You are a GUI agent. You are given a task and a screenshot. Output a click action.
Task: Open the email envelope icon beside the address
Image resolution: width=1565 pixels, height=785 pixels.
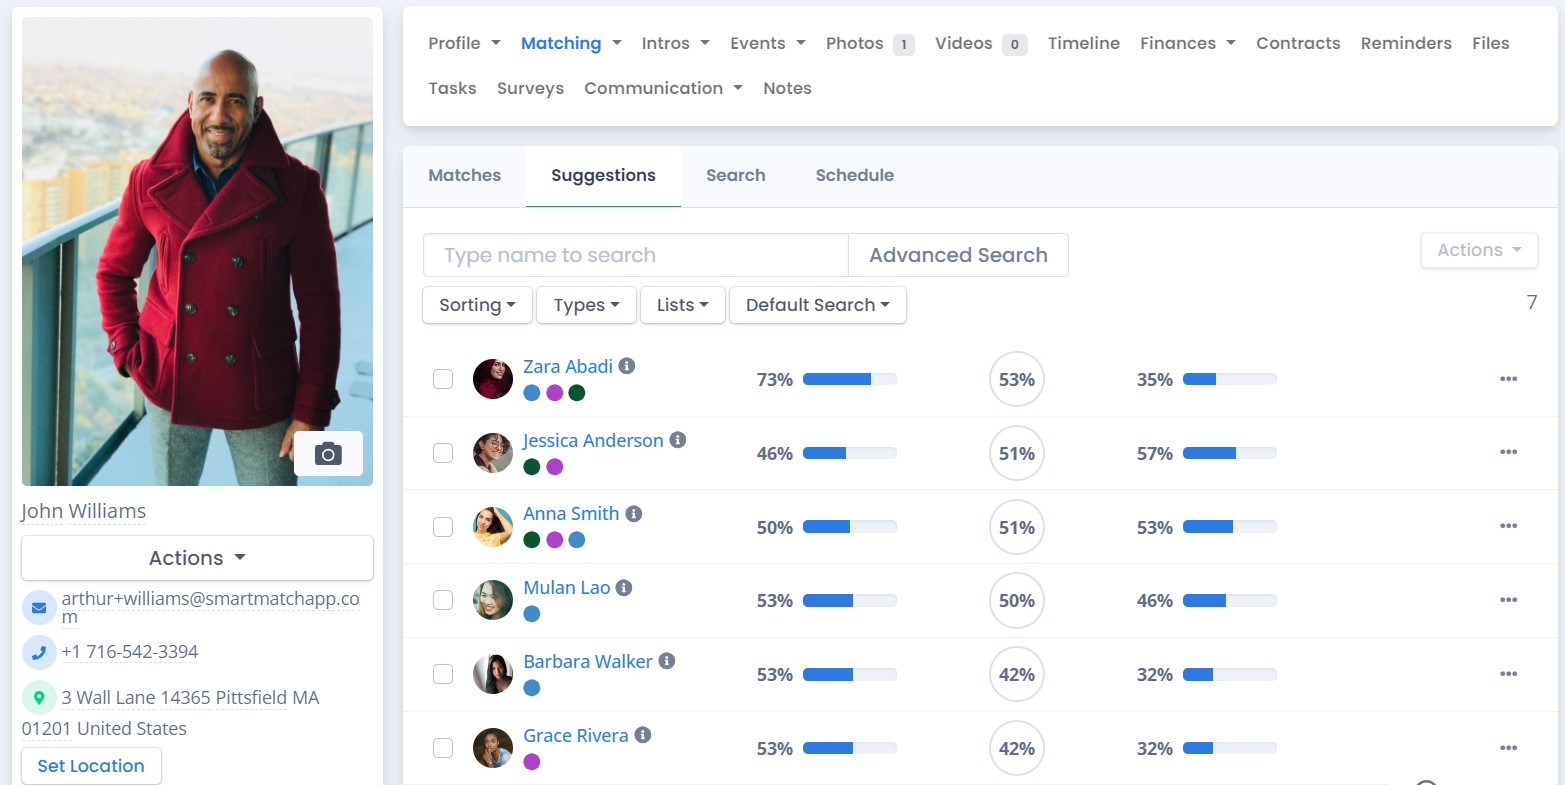[38, 606]
